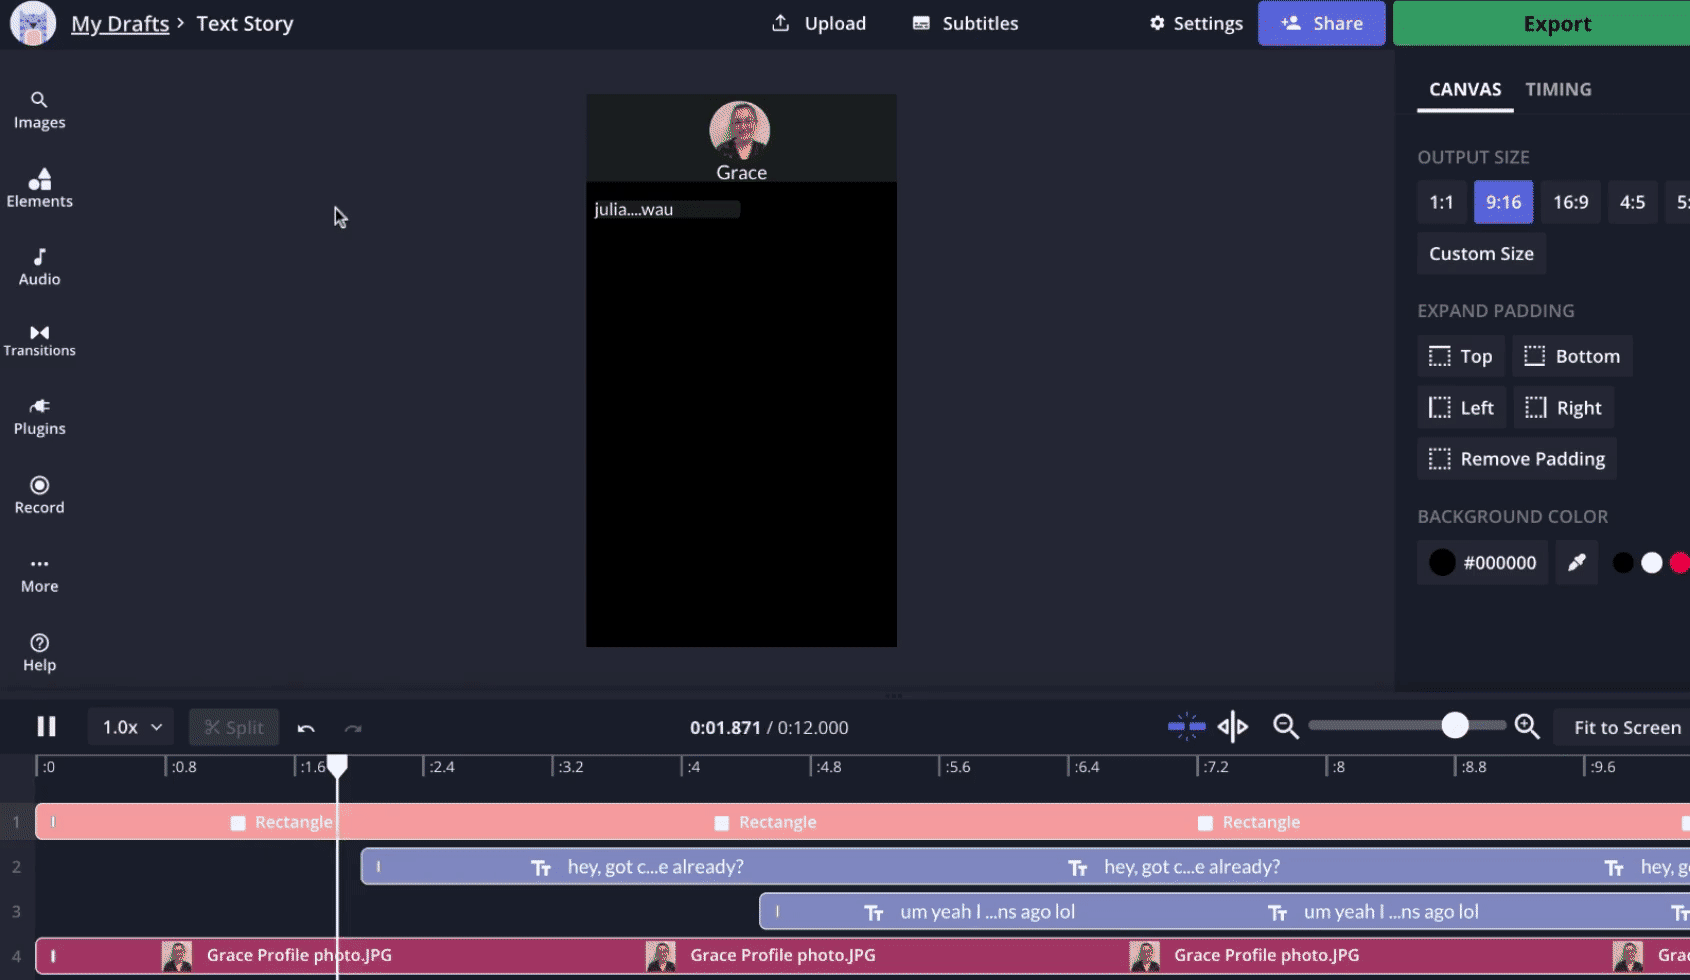Toggle timeline snapping icon
The height and width of the screenshot is (980, 1690).
point(1186,727)
